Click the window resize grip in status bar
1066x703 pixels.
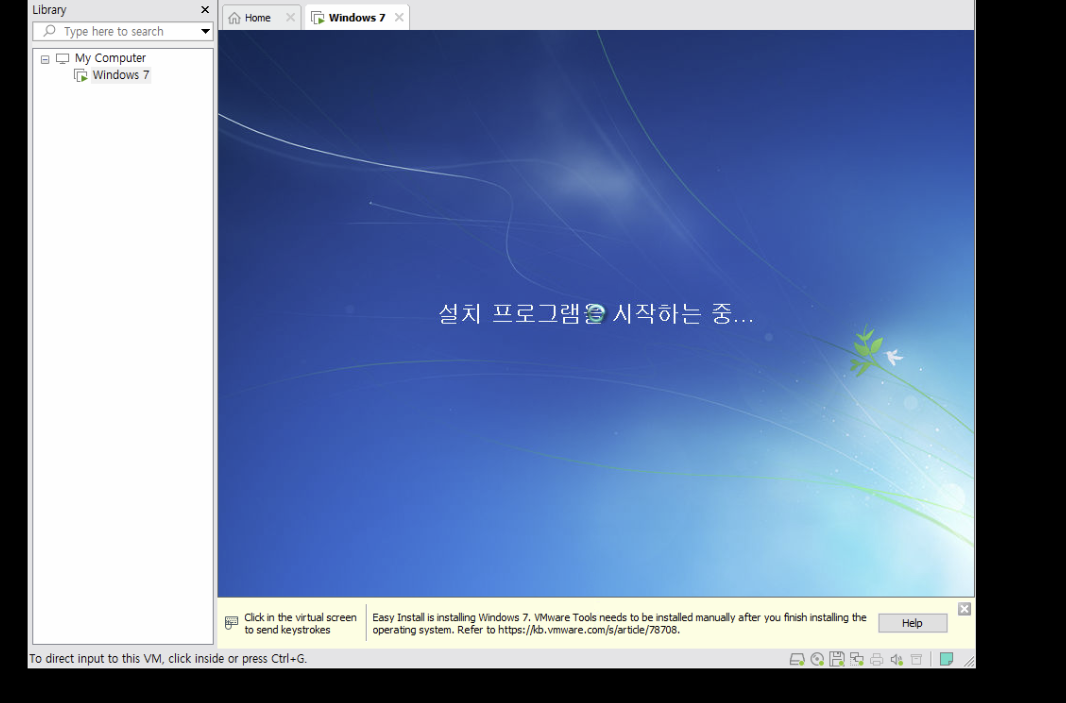click(x=969, y=660)
